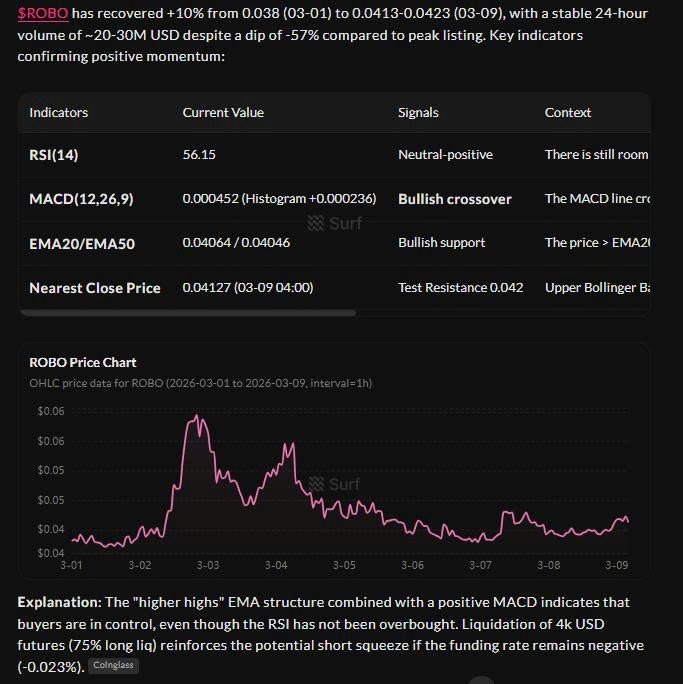Viewport: 683px width, 684px height.
Task: Click the Bullish crossover signal cell
Action: (x=455, y=199)
